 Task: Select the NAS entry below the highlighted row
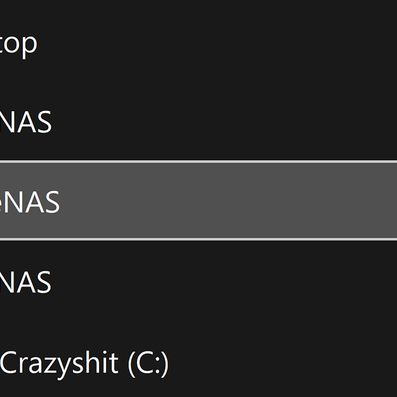198,282
